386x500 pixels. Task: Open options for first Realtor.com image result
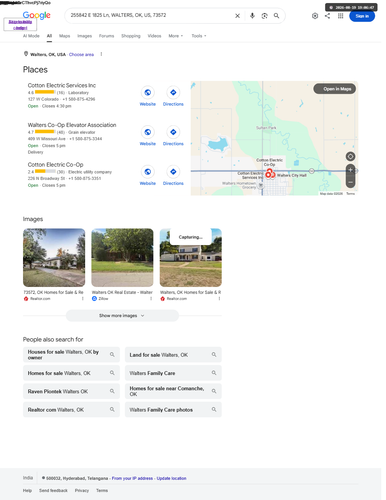83,299
